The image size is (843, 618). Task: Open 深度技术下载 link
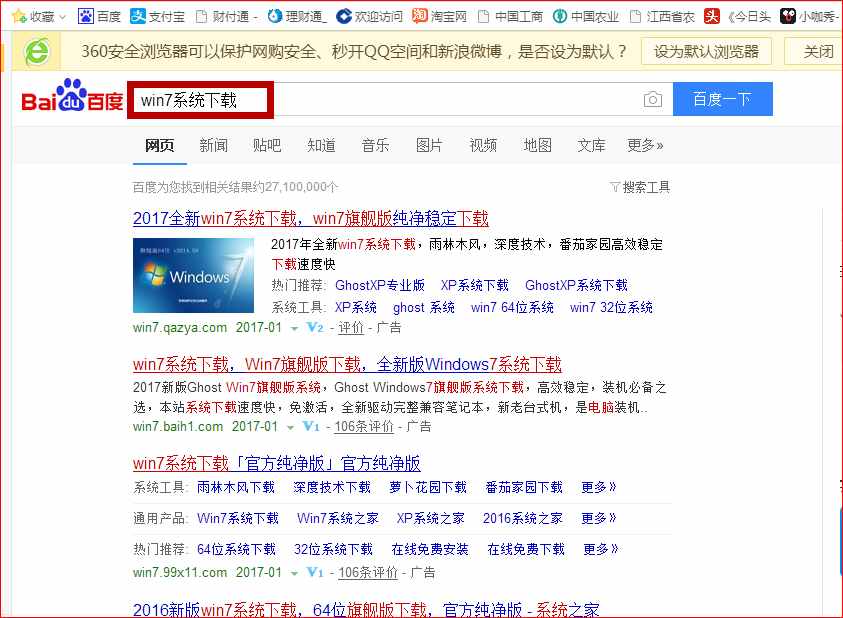(x=332, y=487)
